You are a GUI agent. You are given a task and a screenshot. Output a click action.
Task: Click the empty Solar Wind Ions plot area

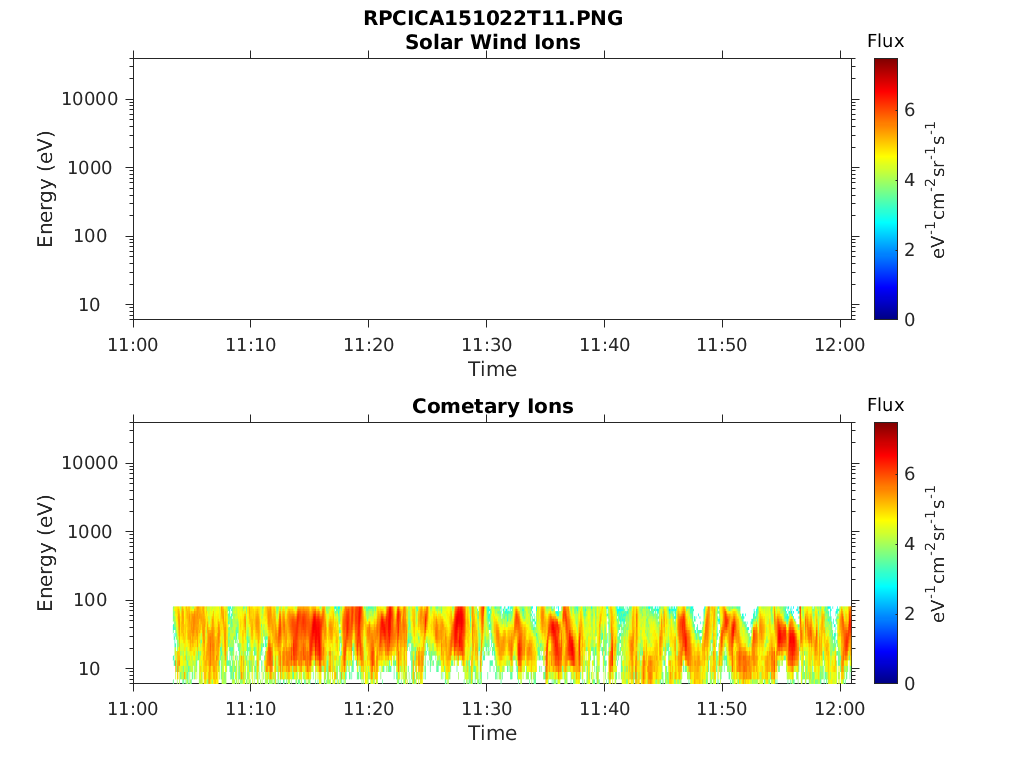[493, 189]
